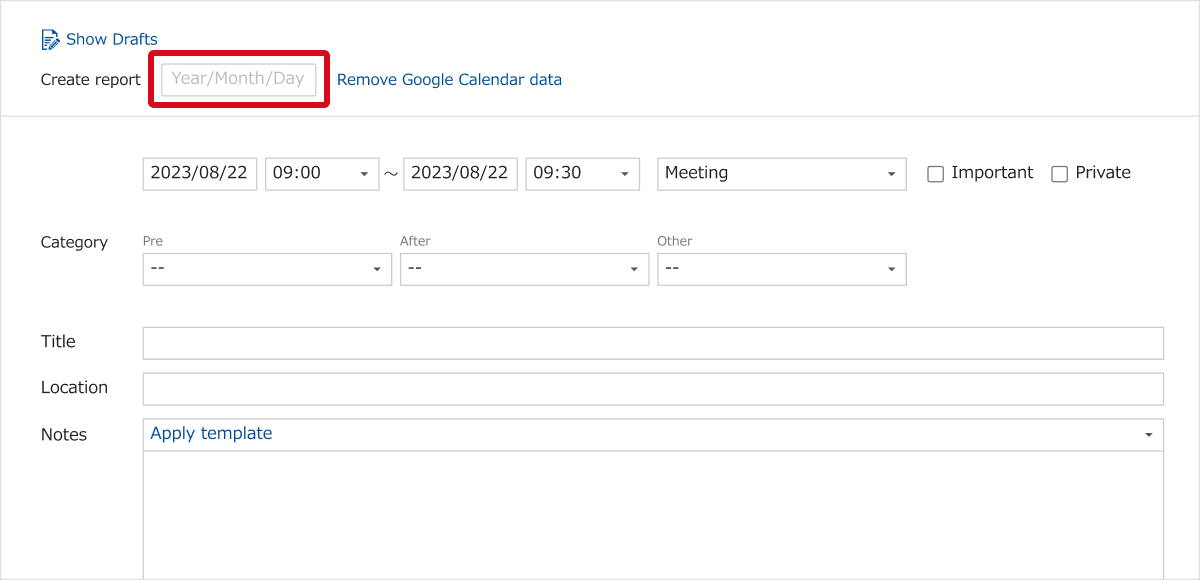The width and height of the screenshot is (1200, 580).
Task: Click the Create report date field
Action: pyautogui.click(x=239, y=79)
